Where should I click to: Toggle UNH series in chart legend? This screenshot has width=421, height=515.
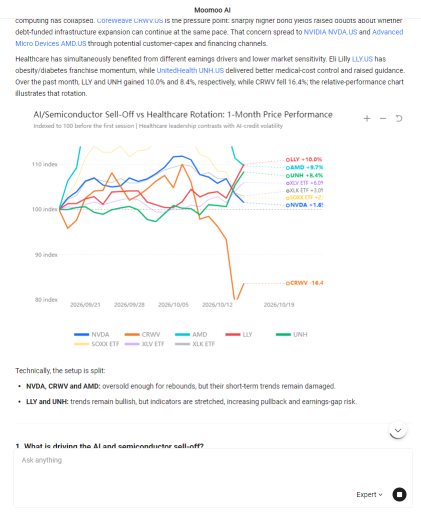tap(292, 334)
